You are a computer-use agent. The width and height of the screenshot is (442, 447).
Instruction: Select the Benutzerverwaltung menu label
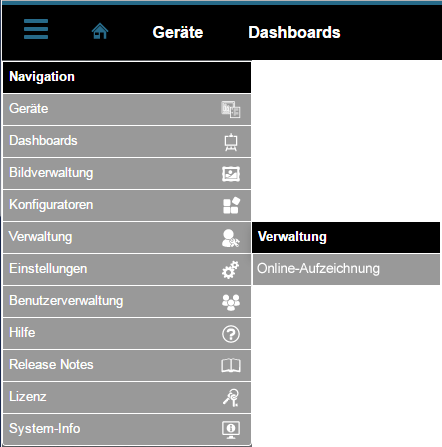coord(66,301)
